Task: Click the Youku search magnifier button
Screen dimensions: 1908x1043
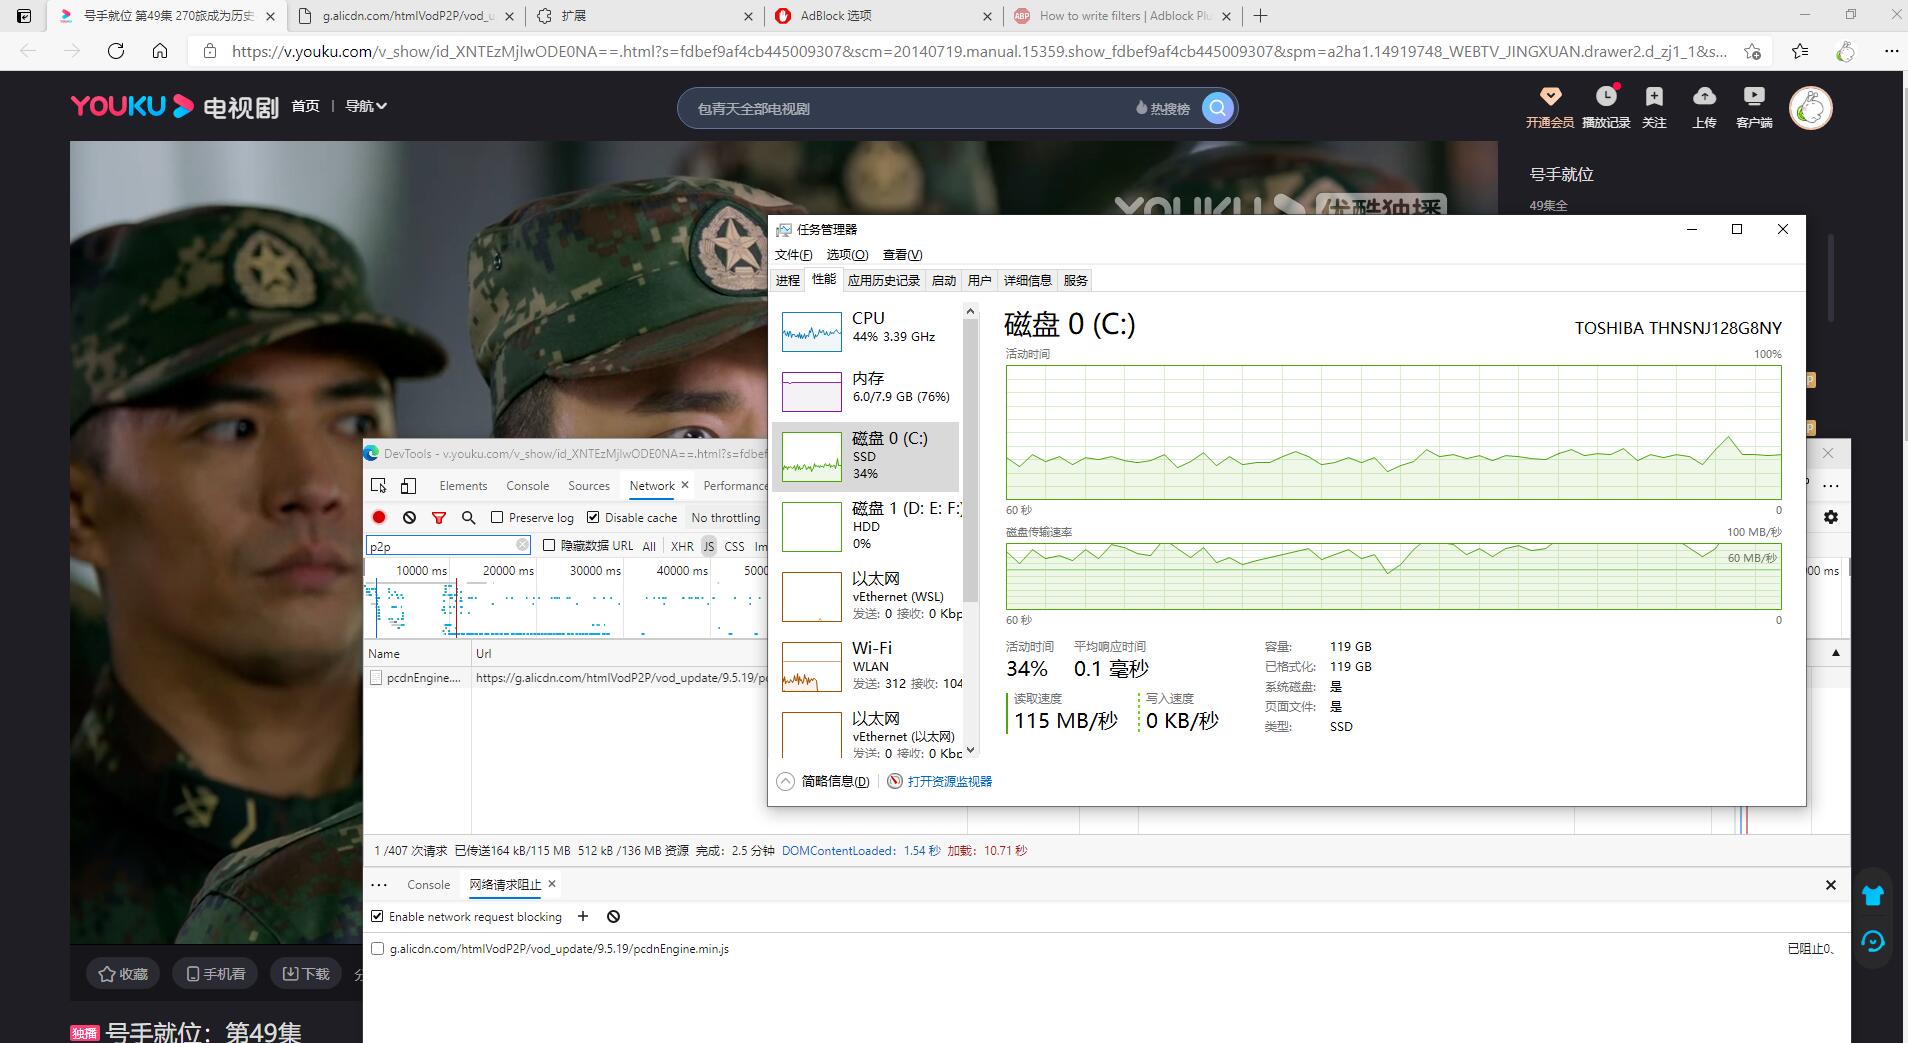Action: pyautogui.click(x=1217, y=108)
